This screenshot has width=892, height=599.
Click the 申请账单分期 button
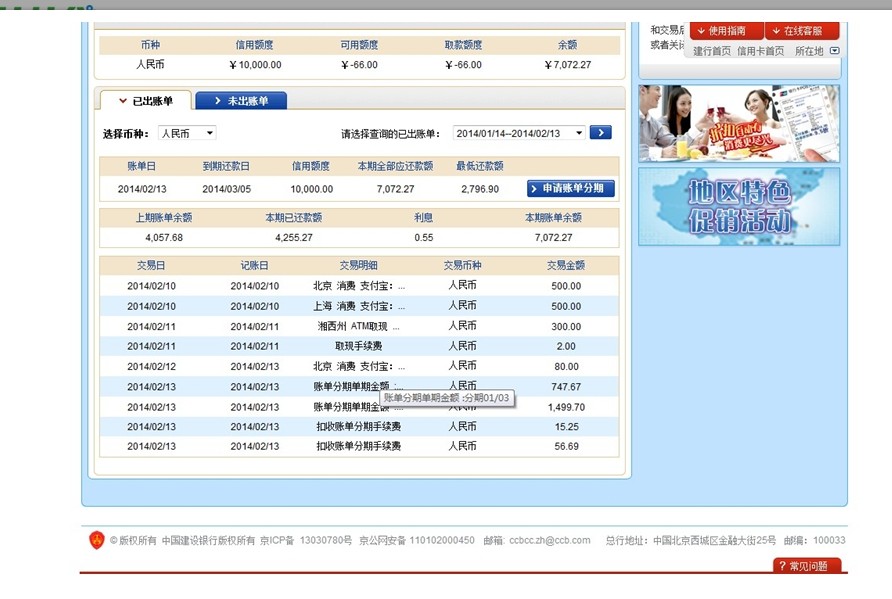click(x=571, y=188)
